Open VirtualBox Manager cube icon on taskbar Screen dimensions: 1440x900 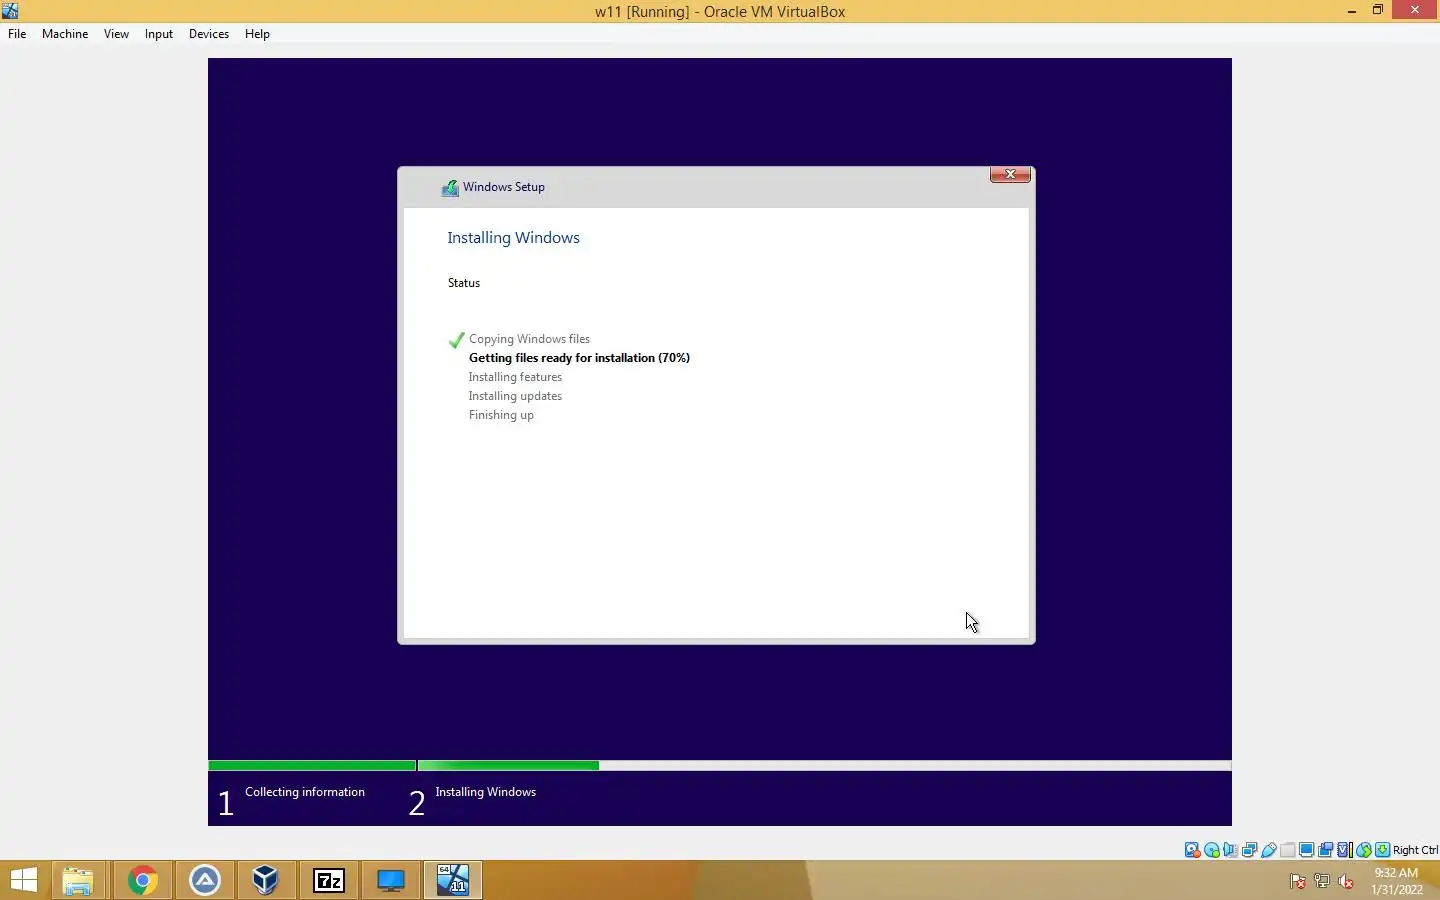[266, 881]
